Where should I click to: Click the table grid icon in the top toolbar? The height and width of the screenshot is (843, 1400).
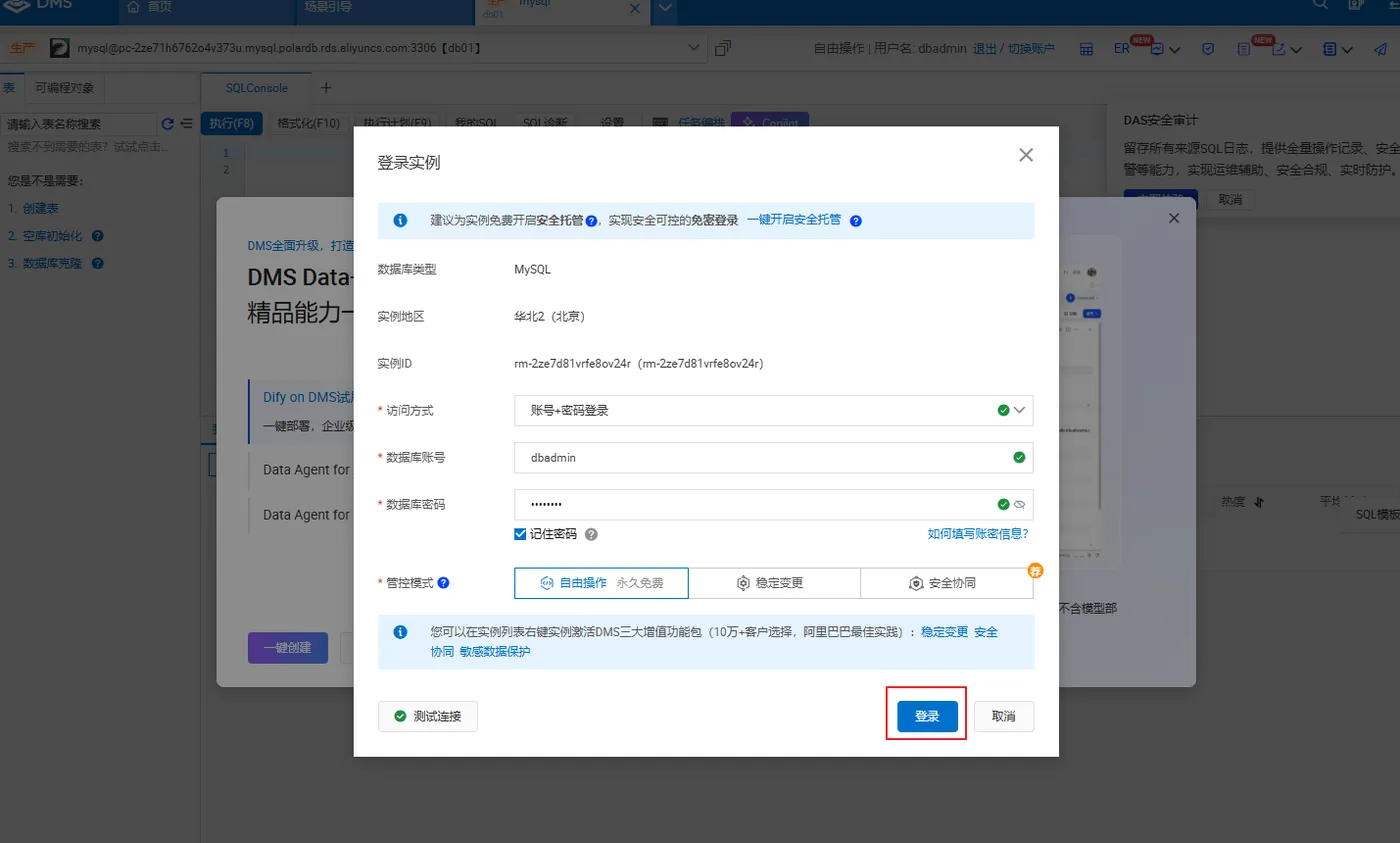tap(1086, 49)
